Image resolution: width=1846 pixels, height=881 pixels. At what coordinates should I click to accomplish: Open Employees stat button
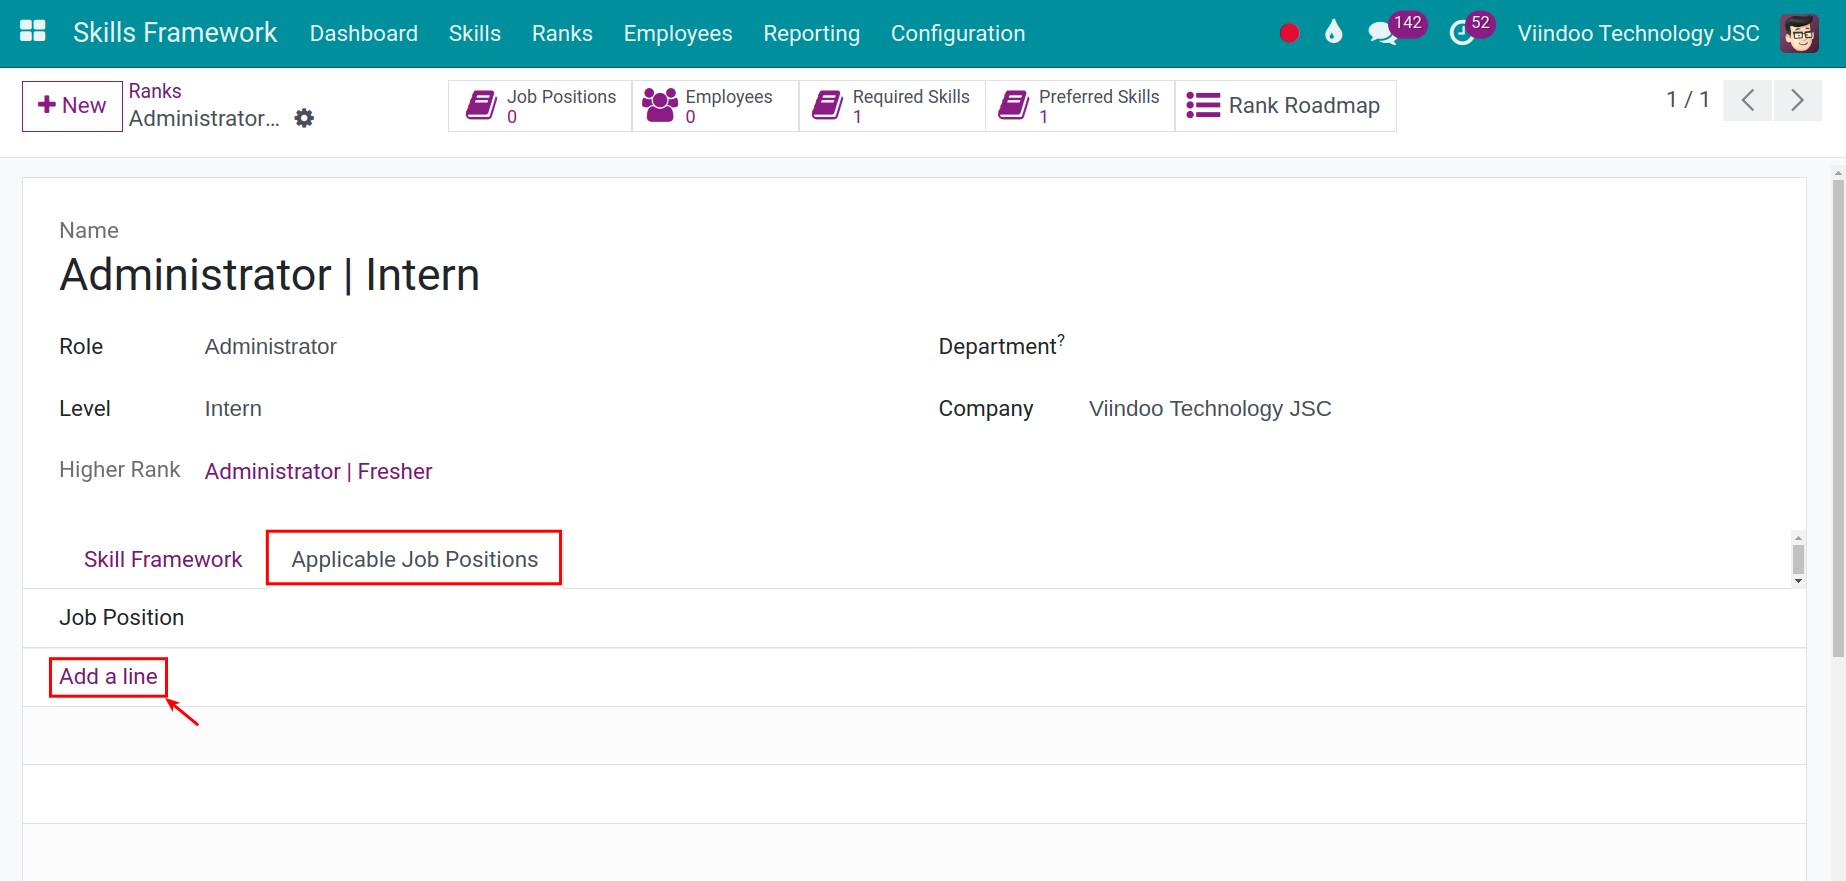tap(716, 106)
